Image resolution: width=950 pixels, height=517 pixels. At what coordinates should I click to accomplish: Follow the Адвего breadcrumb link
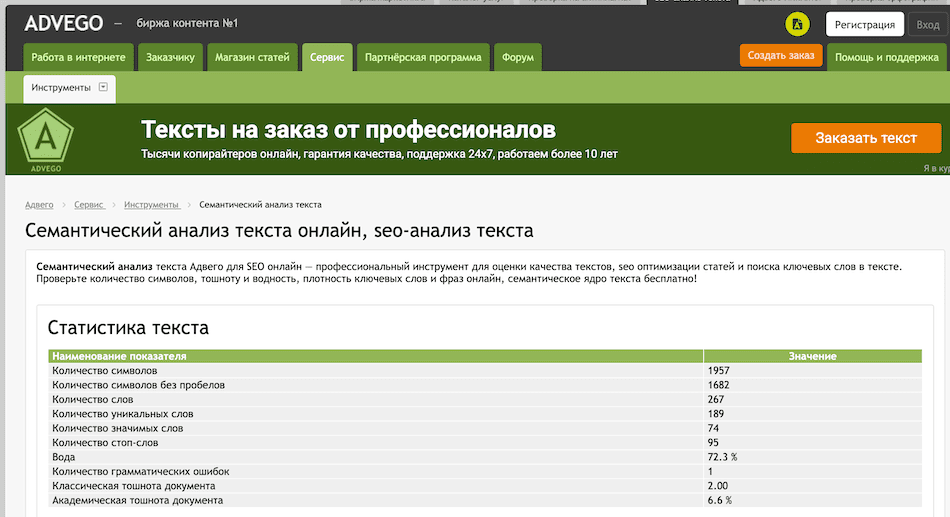pyautogui.click(x=39, y=204)
